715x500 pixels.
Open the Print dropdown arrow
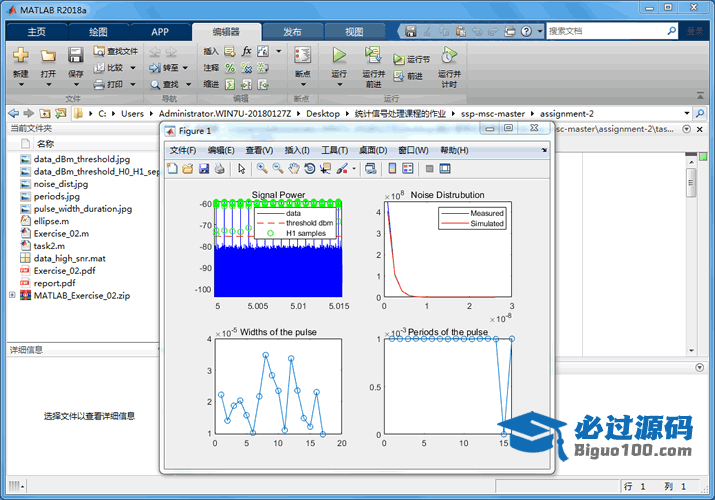coord(133,84)
